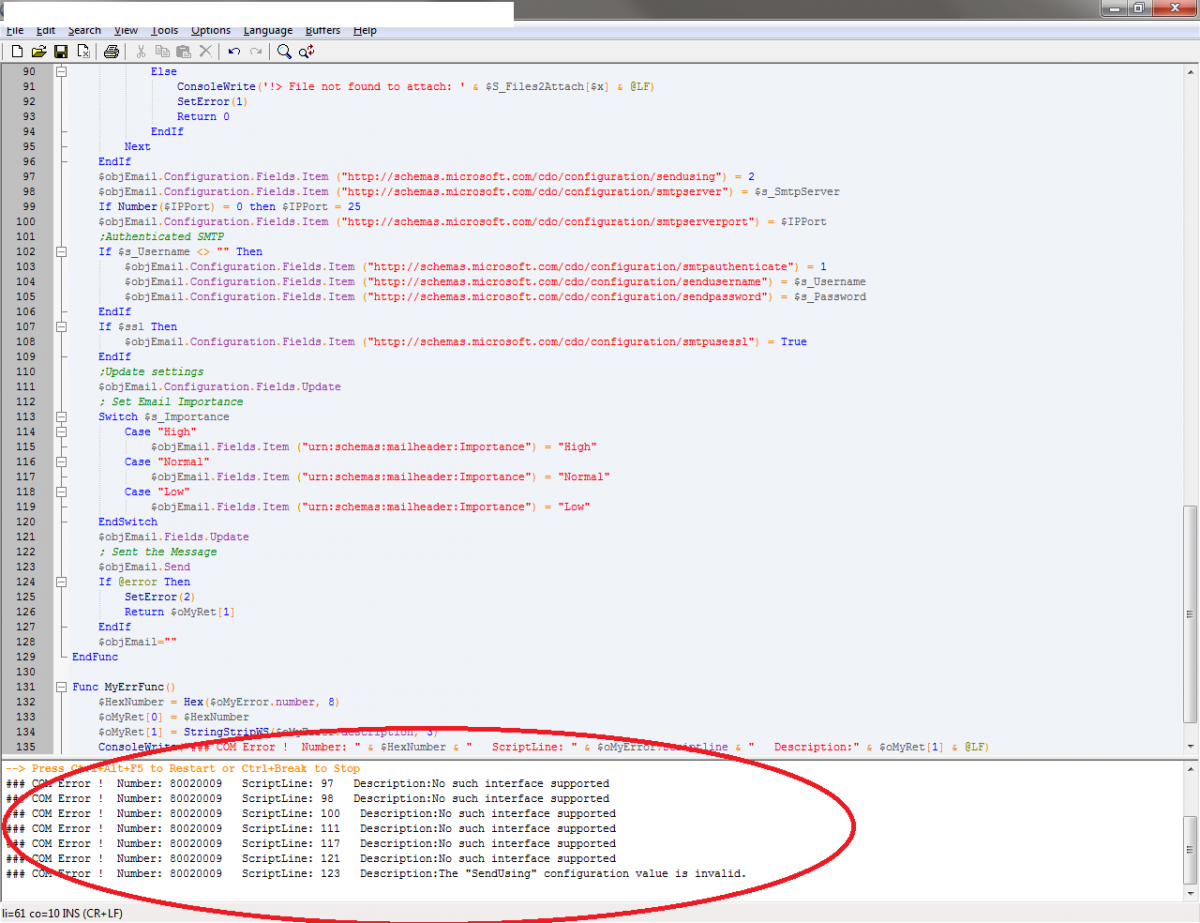1200x923 pixels.
Task: Open Find with the magnifying glass icon
Action: pos(285,51)
